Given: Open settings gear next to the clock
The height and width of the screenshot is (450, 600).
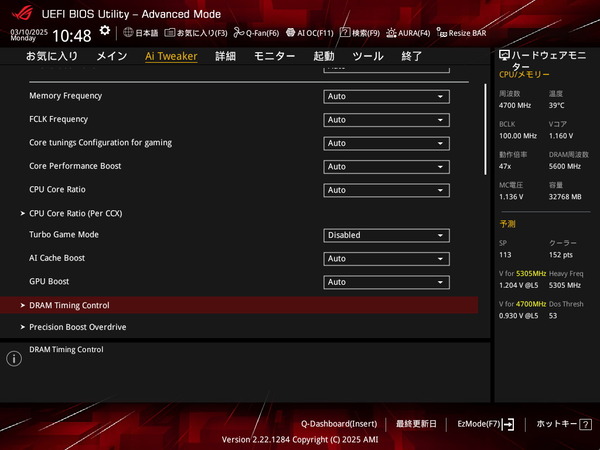Looking at the screenshot, I should [x=104, y=31].
